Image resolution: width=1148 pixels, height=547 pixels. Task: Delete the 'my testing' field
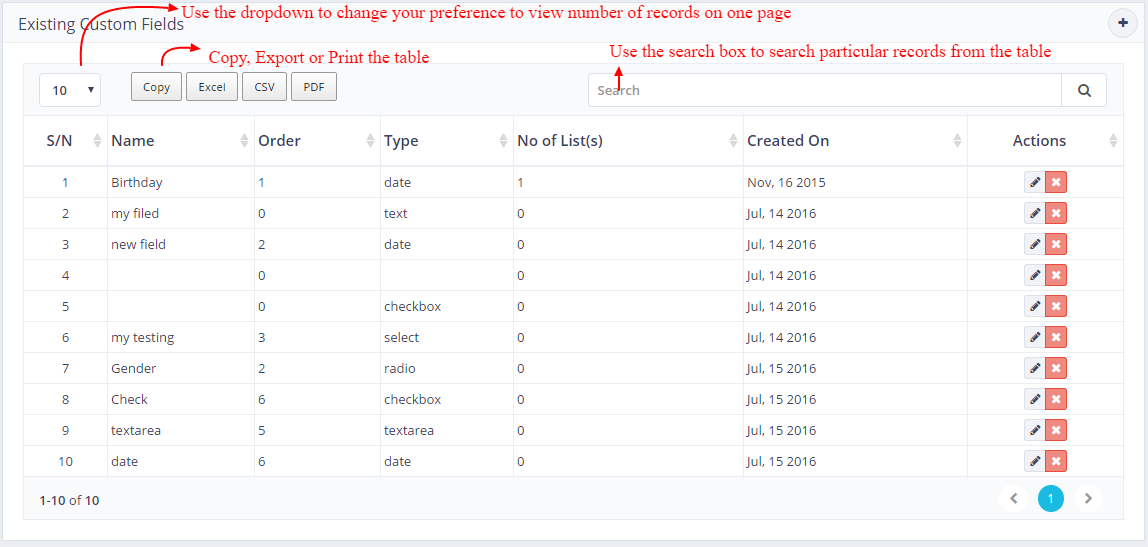point(1056,337)
